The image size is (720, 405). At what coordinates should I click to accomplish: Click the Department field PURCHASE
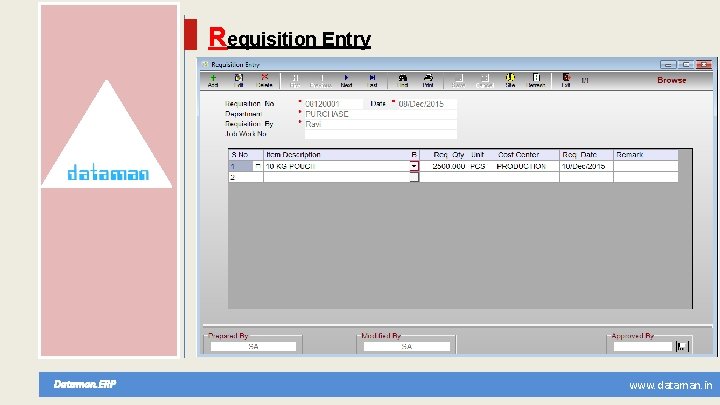381,114
